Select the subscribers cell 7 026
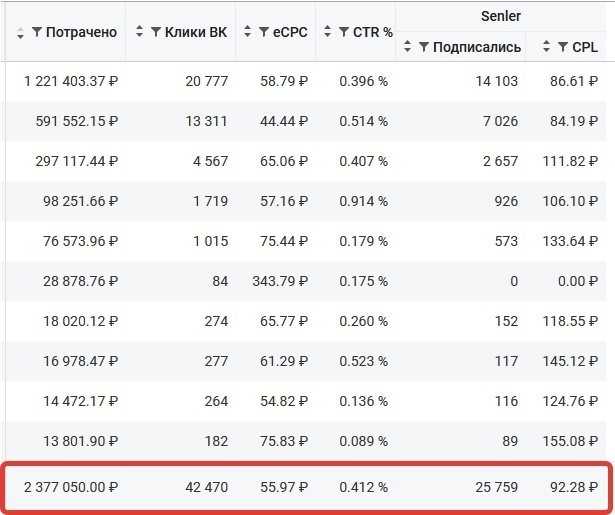 500,121
